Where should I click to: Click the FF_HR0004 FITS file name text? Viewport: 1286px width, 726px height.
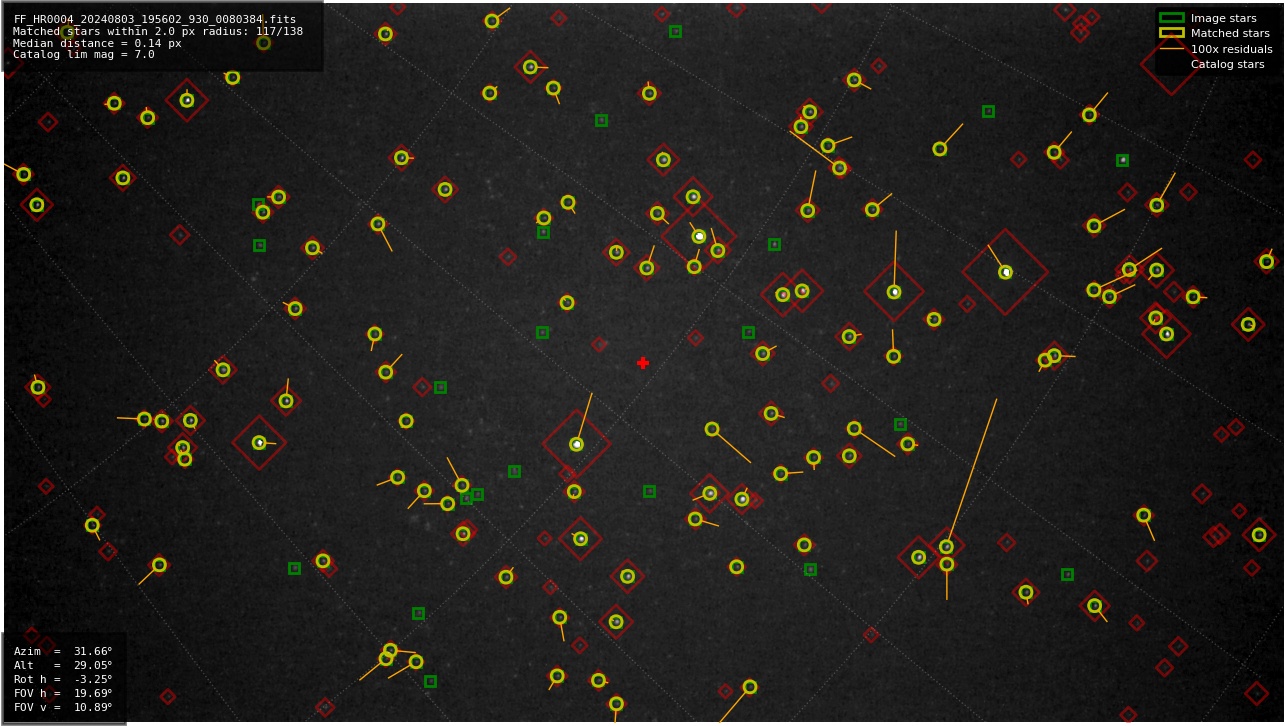point(155,19)
